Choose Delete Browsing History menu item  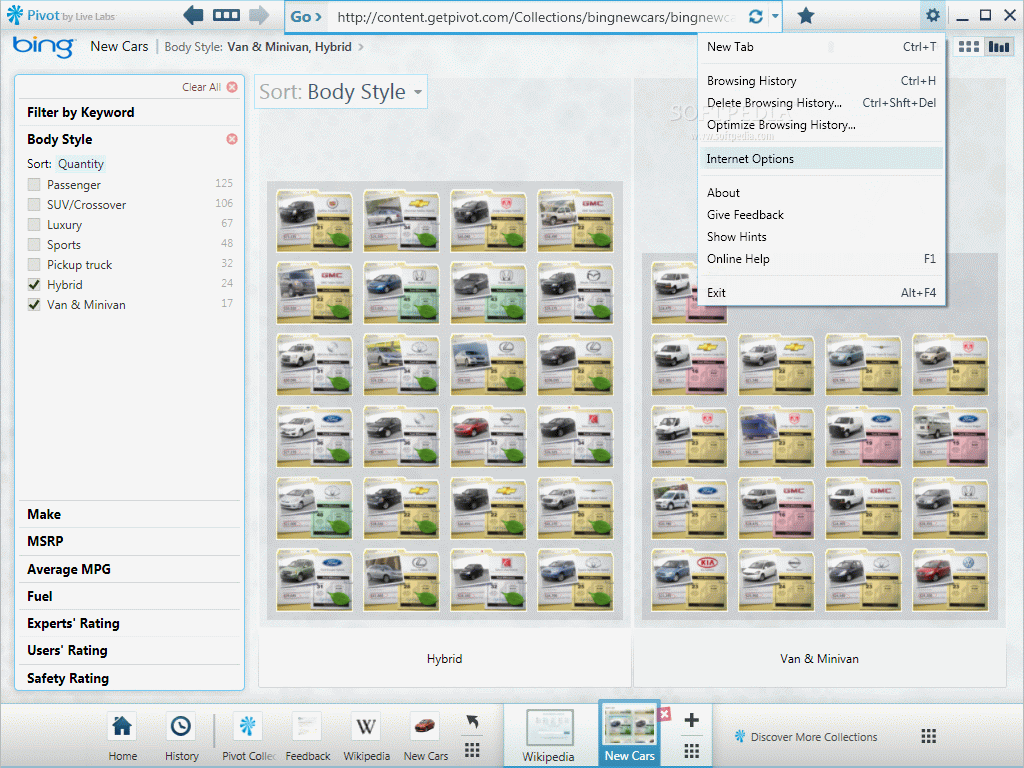[822, 103]
